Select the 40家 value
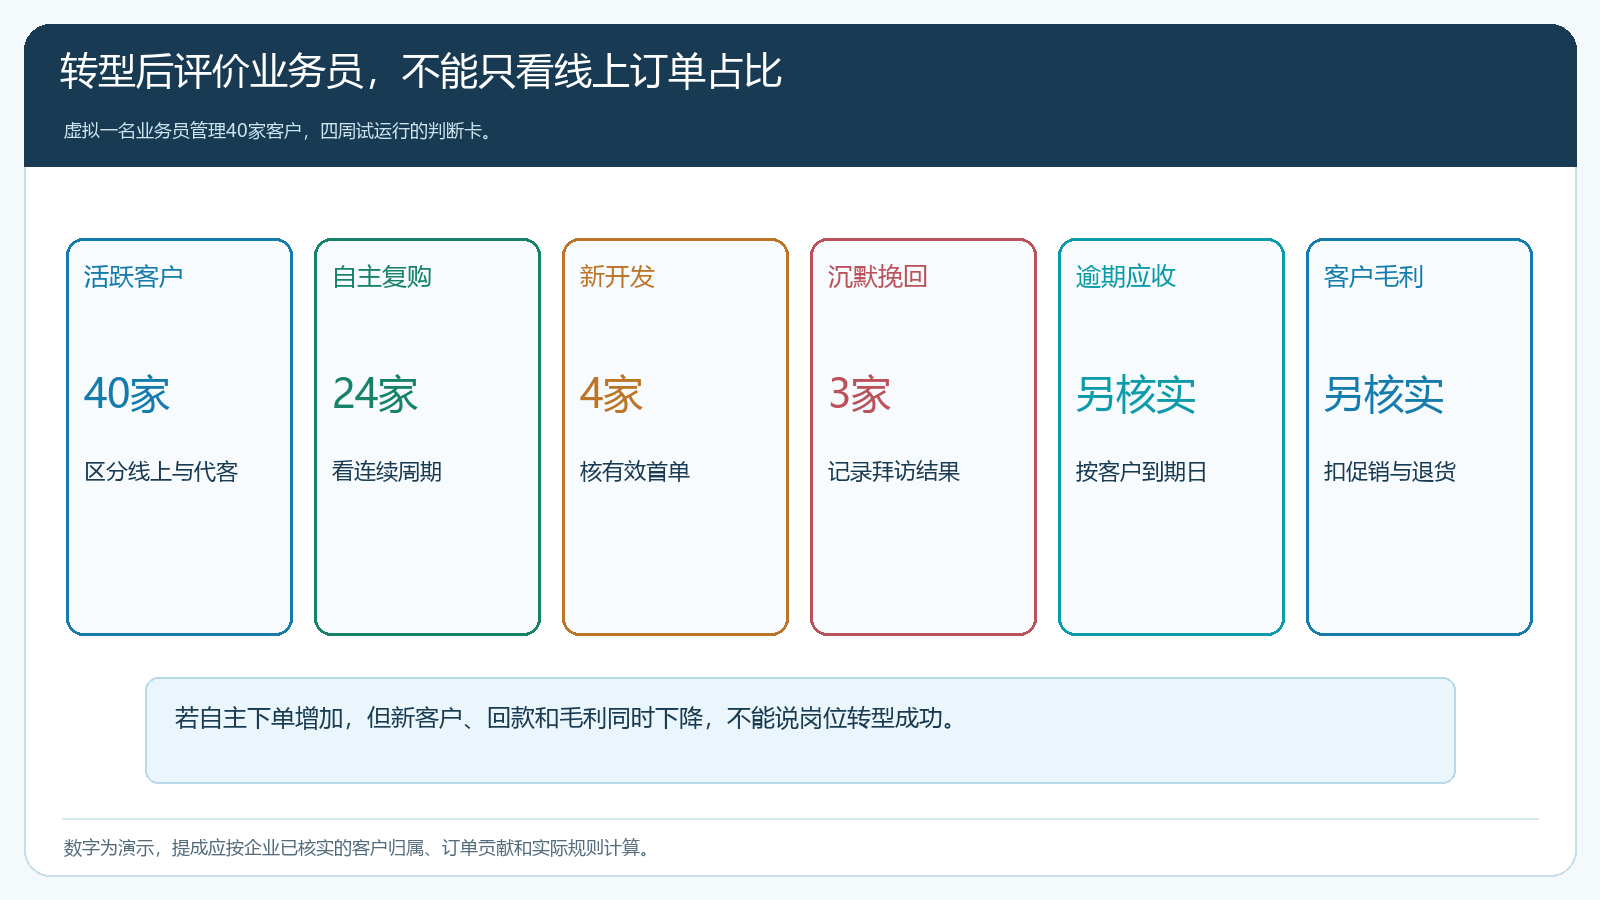Viewport: 1600px width, 900px height. click(x=127, y=394)
